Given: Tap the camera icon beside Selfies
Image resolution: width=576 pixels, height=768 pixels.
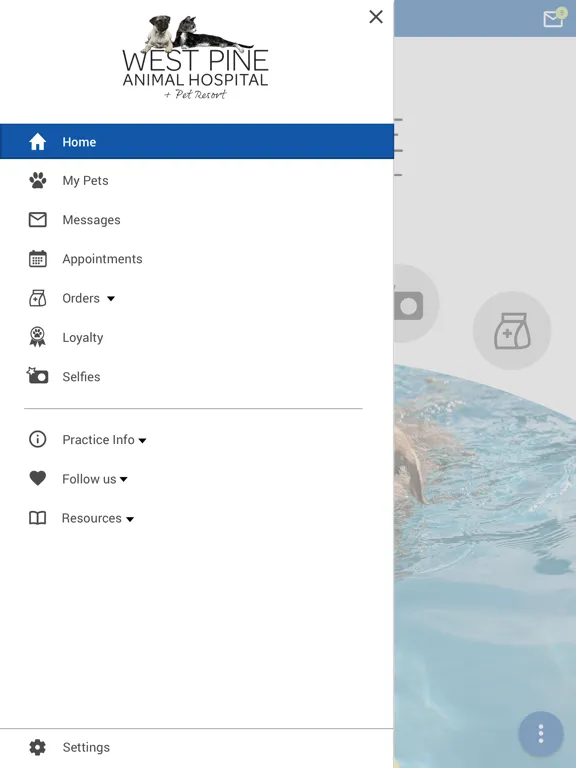Looking at the screenshot, I should 38,376.
